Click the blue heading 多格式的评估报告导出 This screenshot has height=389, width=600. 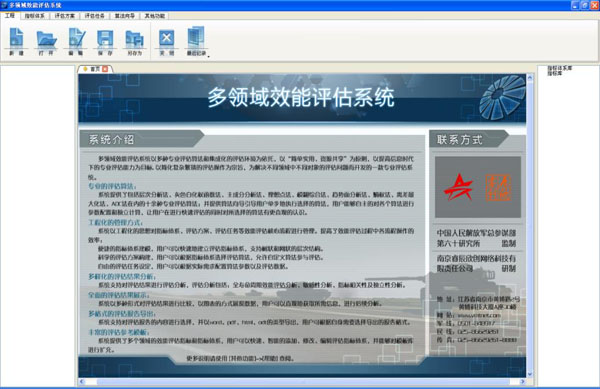point(122,314)
